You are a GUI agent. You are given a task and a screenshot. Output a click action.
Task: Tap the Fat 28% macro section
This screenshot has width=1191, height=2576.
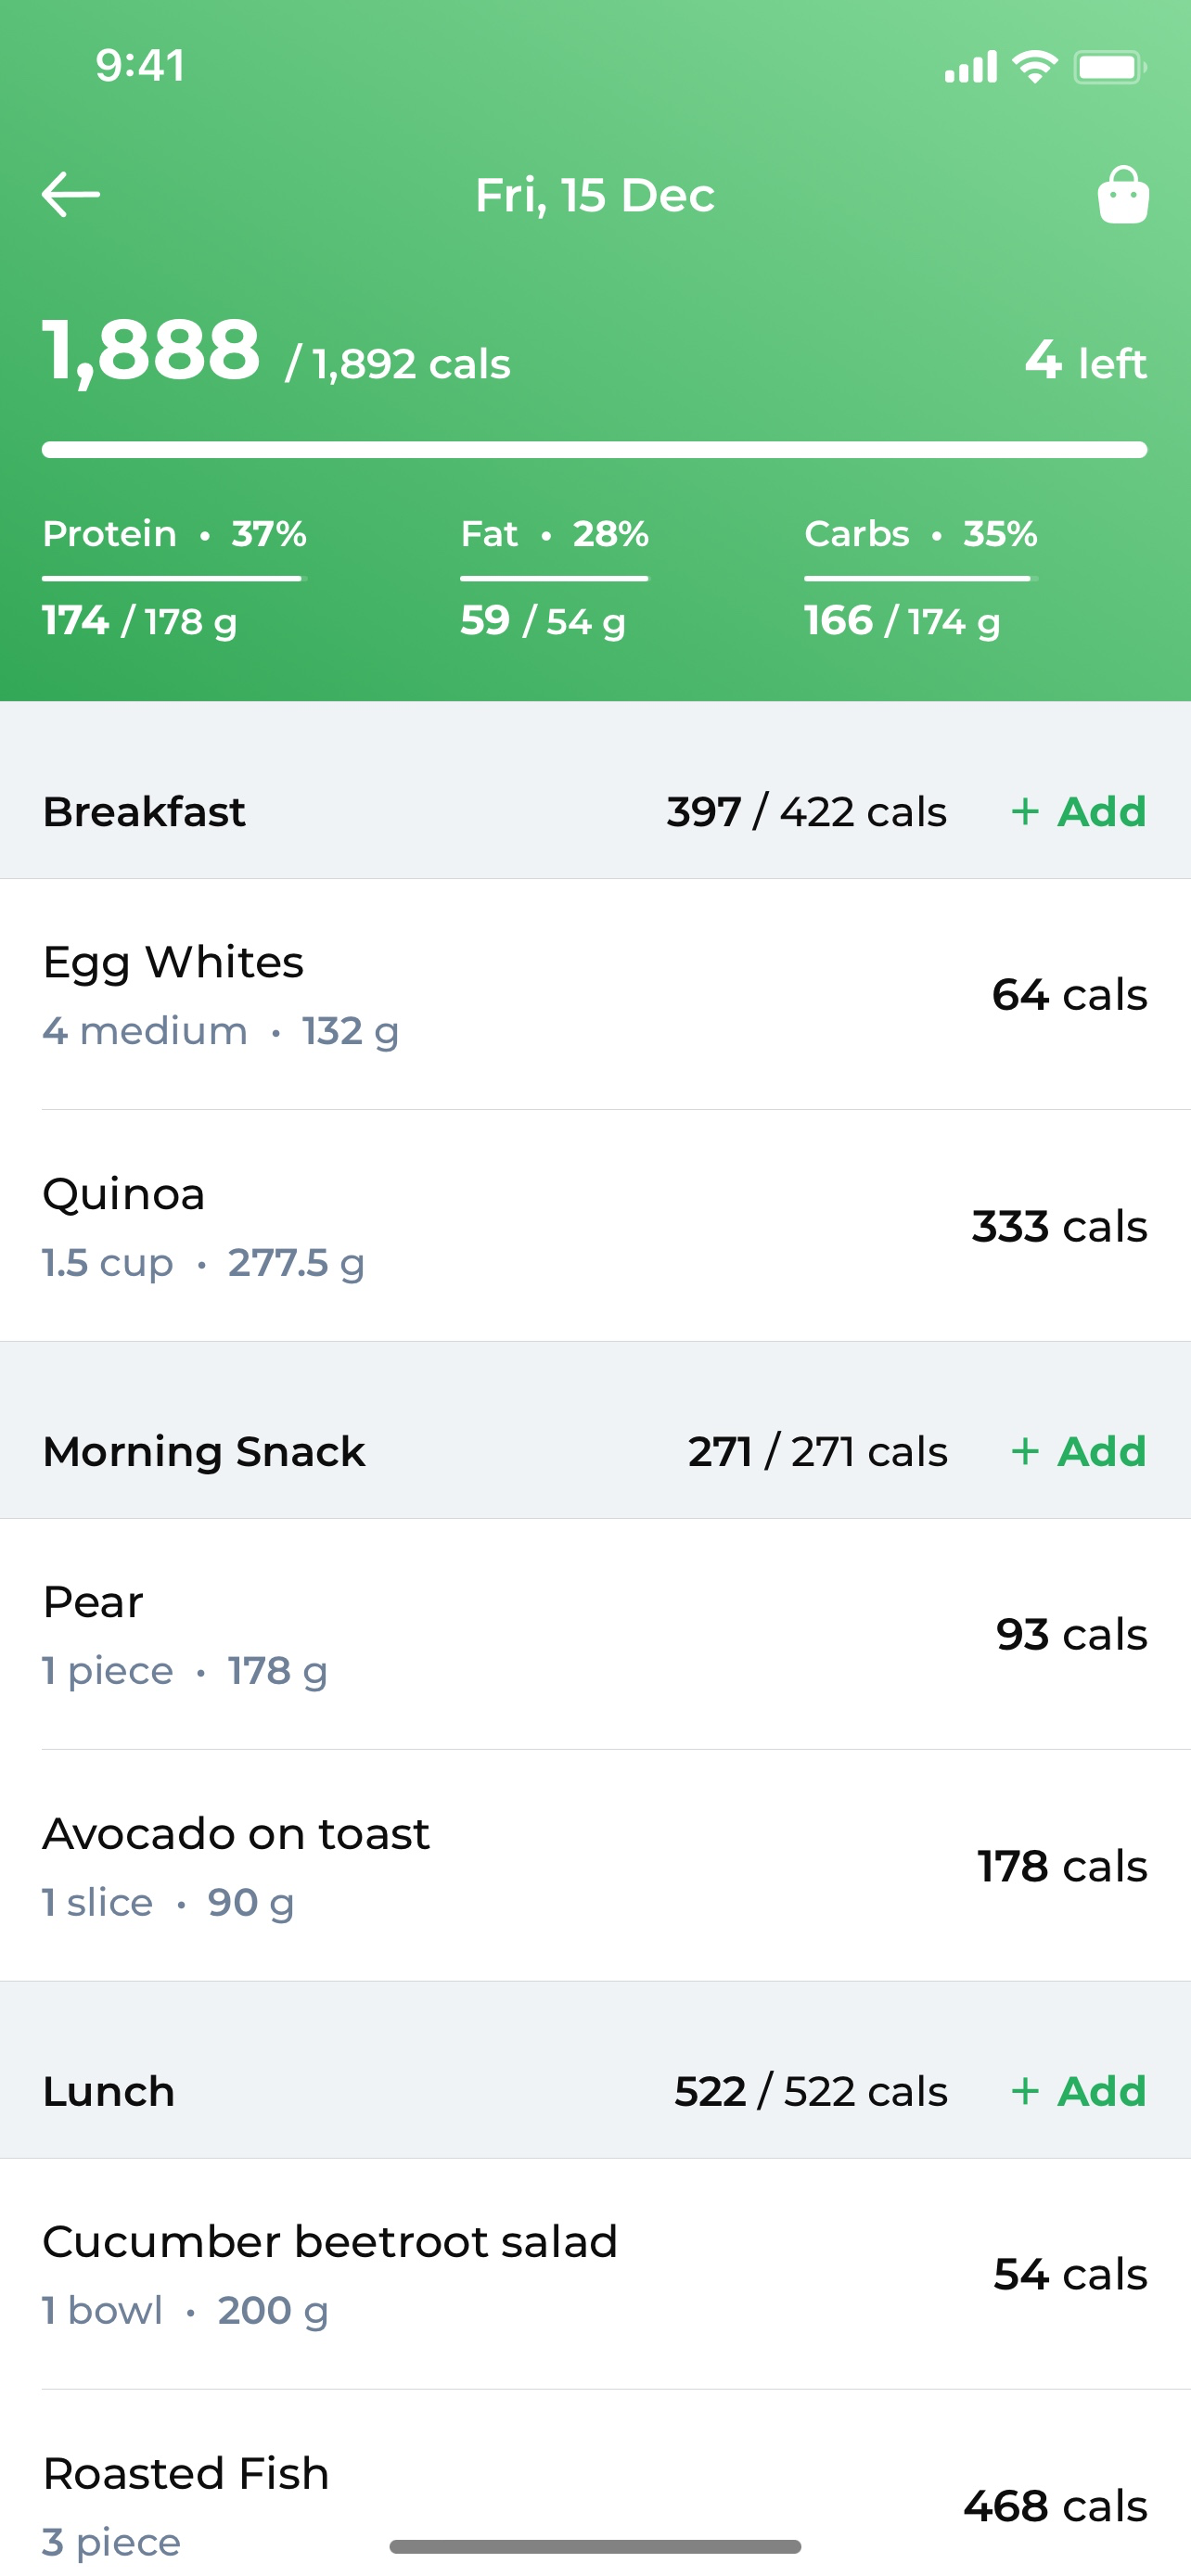point(555,577)
